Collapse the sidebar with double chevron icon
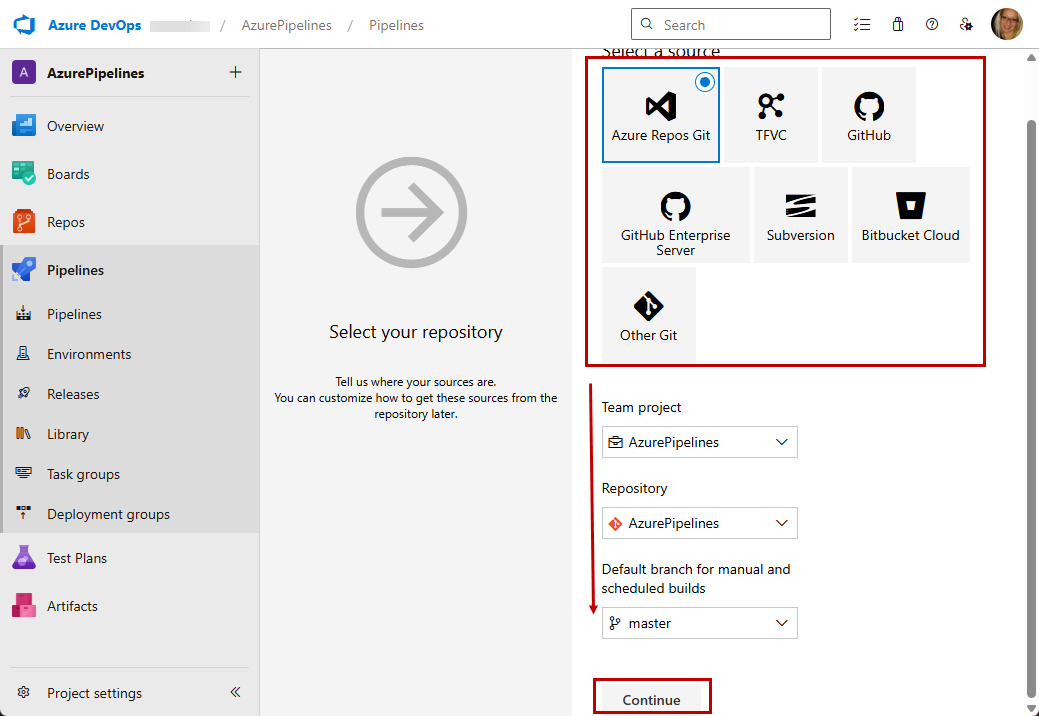 [235, 692]
